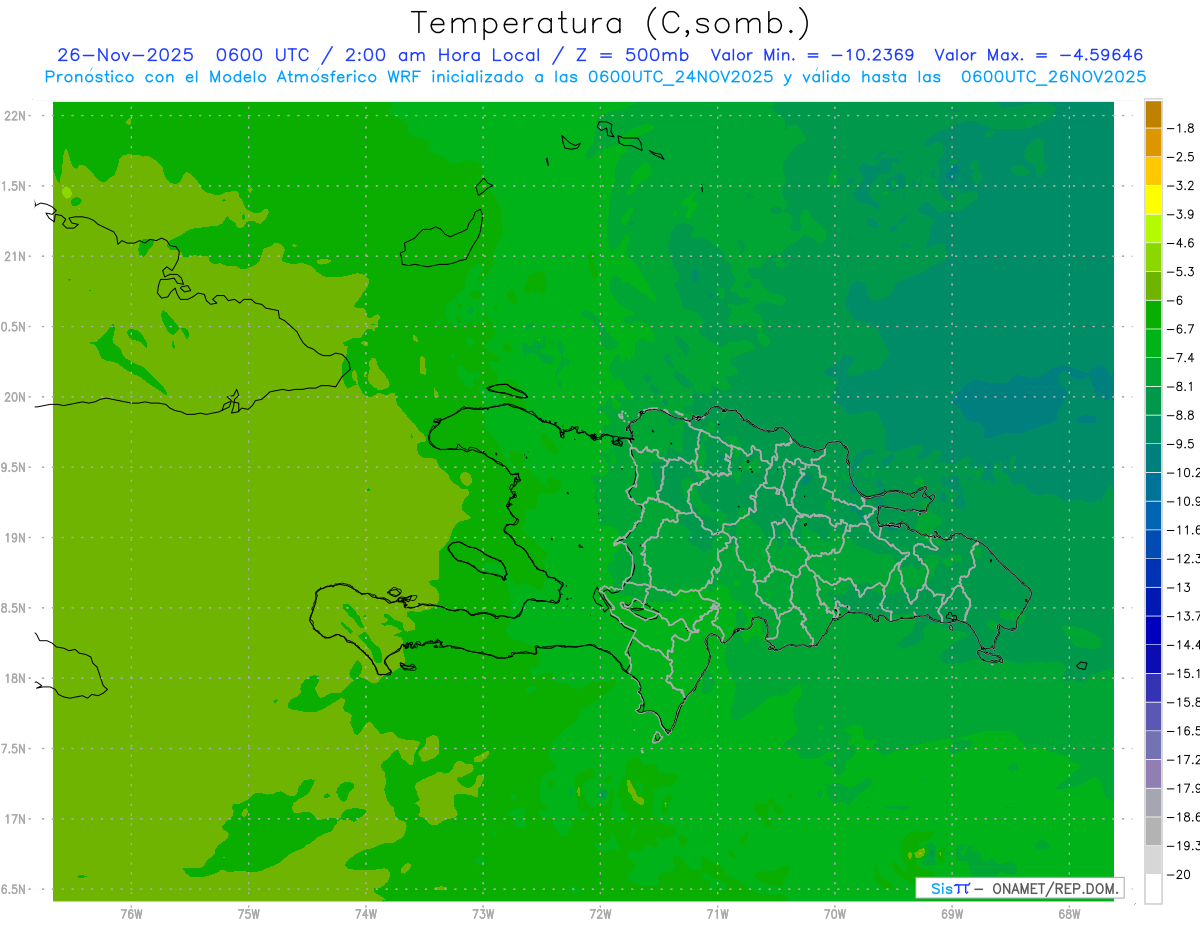Click the '22N' latitude axis label
The height and width of the screenshot is (927, 1200).
(x=15, y=116)
